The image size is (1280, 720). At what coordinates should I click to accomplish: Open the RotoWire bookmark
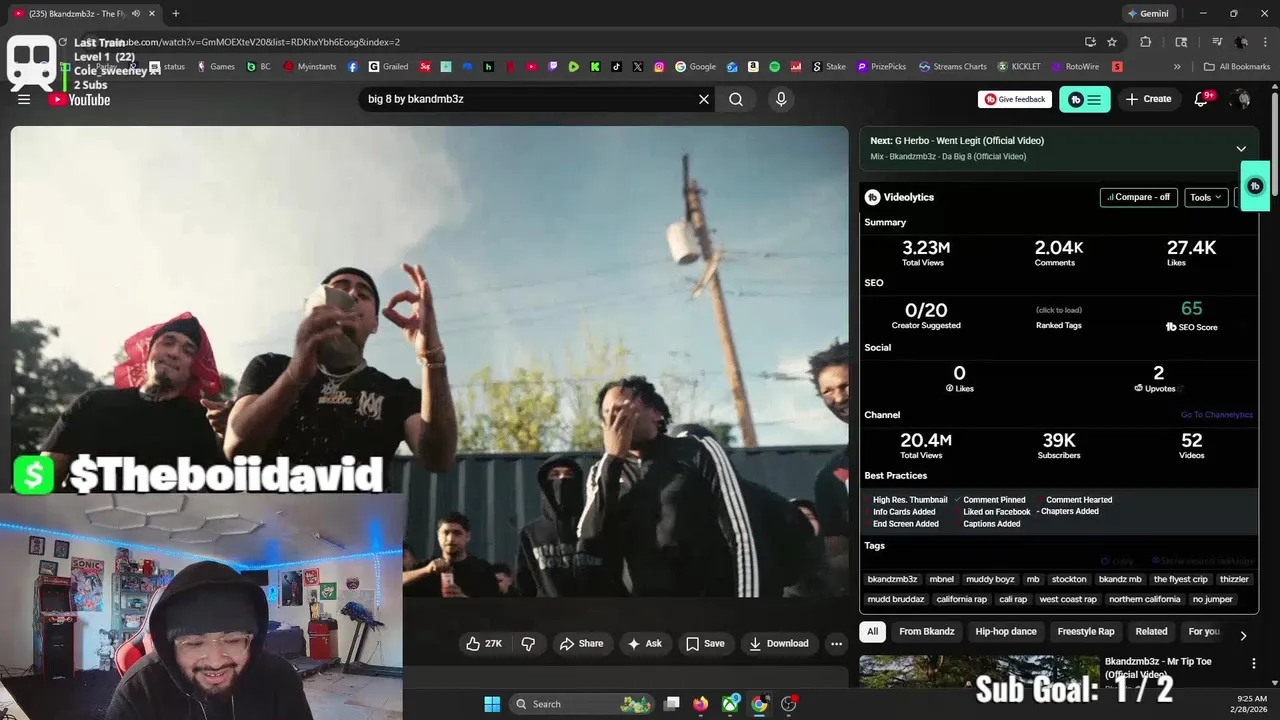pyautogui.click(x=1075, y=67)
